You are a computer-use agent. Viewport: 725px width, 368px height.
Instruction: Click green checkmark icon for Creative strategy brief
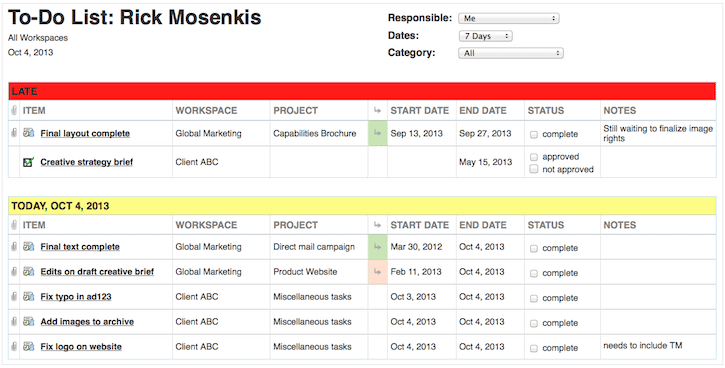click(29, 162)
